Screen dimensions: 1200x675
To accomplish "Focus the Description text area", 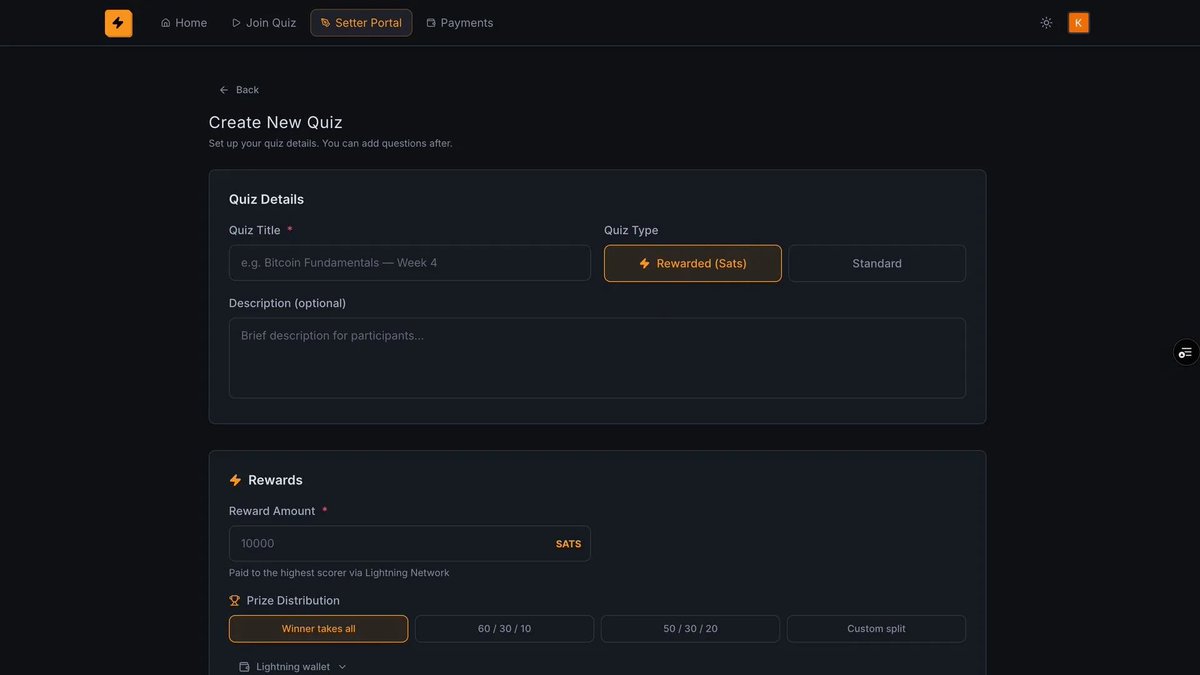I will coord(597,358).
